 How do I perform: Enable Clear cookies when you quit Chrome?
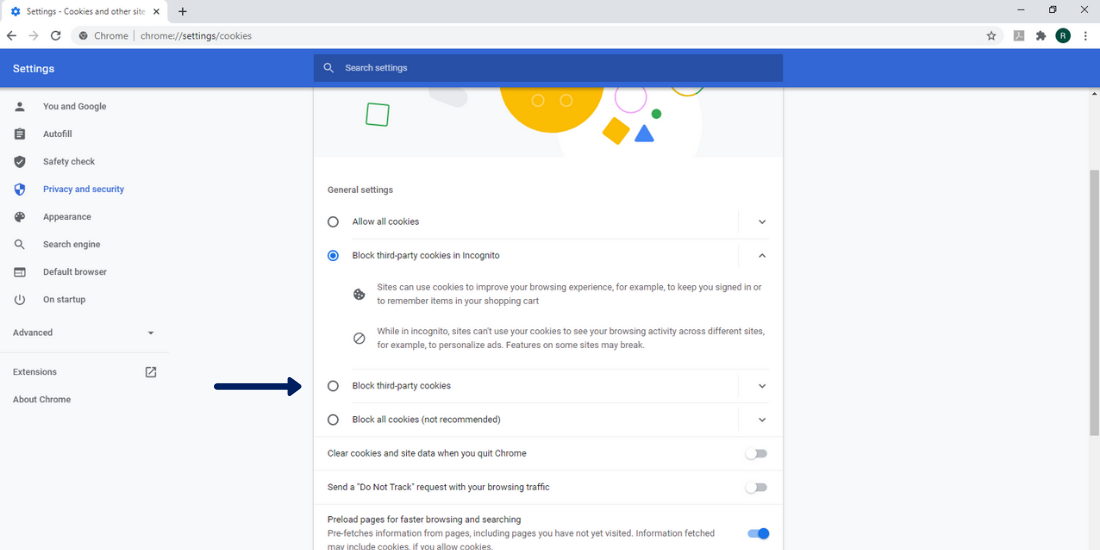point(756,454)
